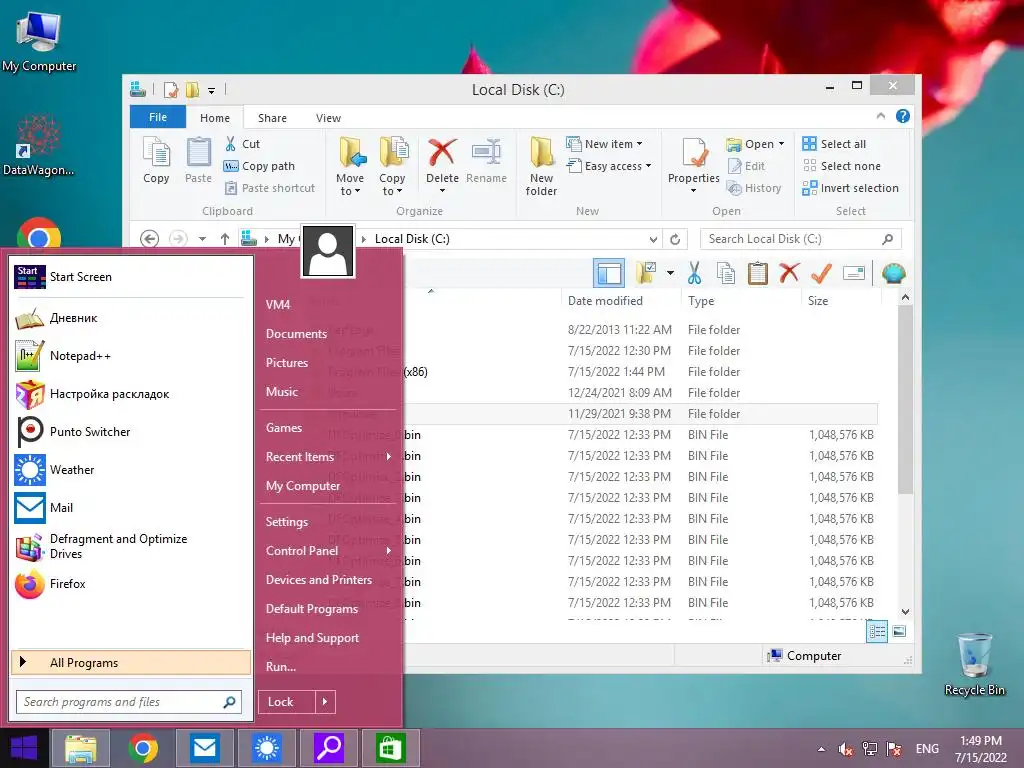Viewport: 1024px width, 768px height.
Task: Click Search programs and files field
Action: coord(129,702)
